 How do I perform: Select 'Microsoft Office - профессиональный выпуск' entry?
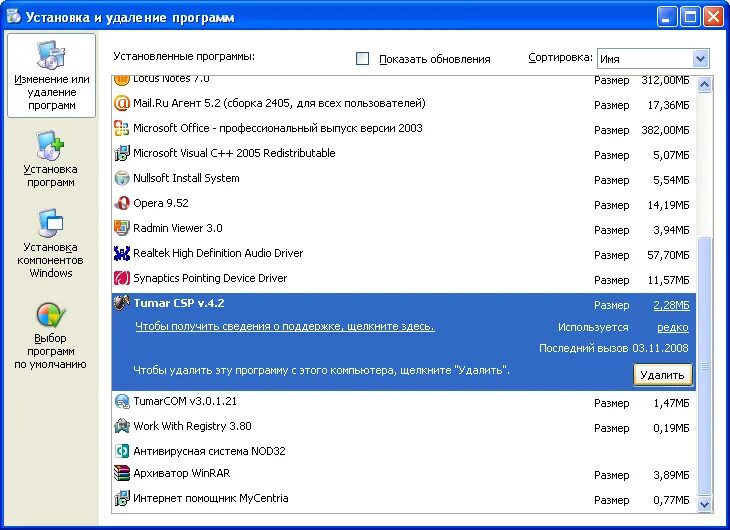(404, 129)
